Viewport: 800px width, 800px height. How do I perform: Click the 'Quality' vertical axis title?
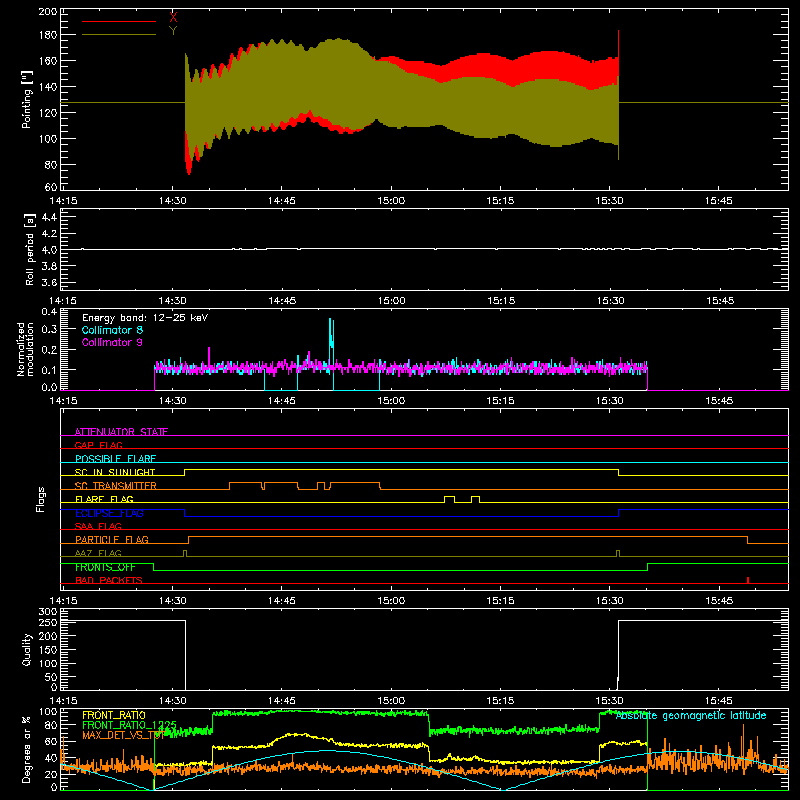[x=27, y=649]
